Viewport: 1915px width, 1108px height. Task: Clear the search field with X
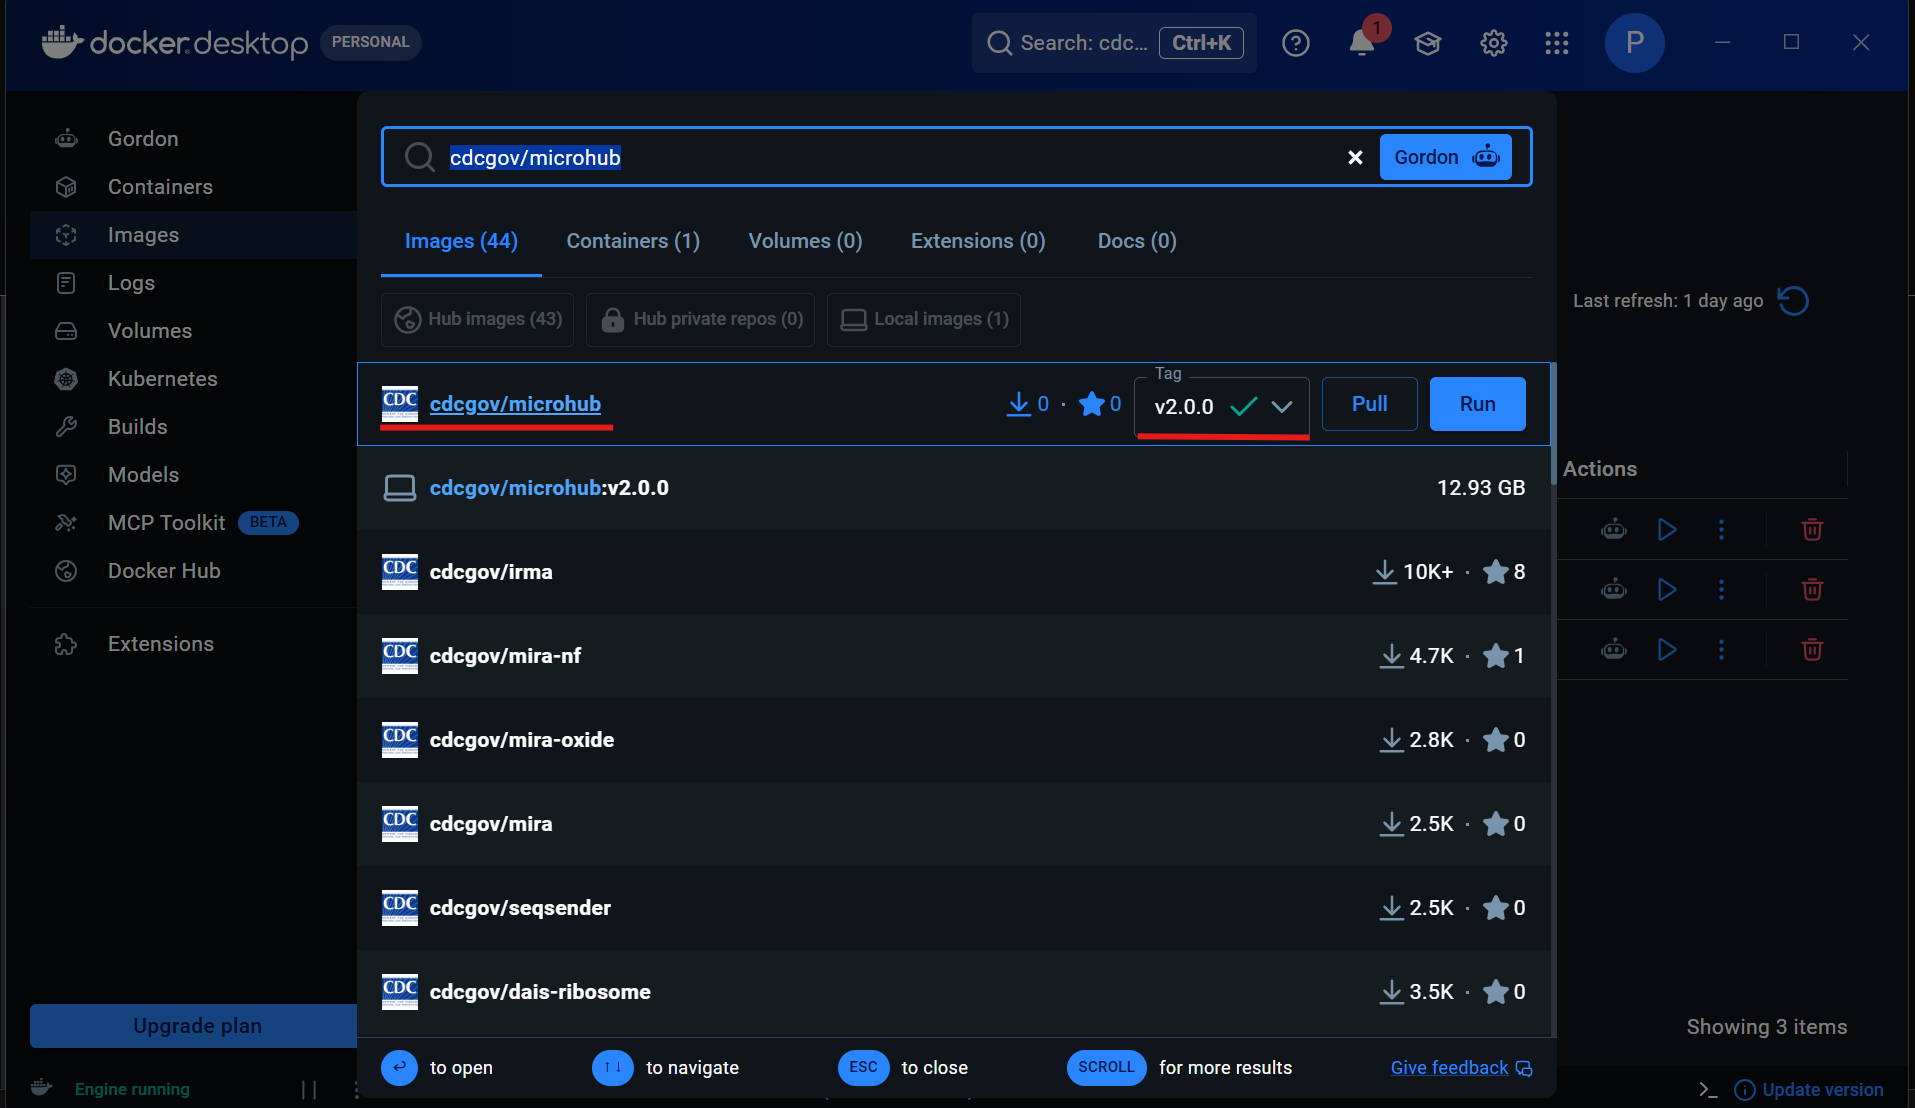click(1355, 157)
